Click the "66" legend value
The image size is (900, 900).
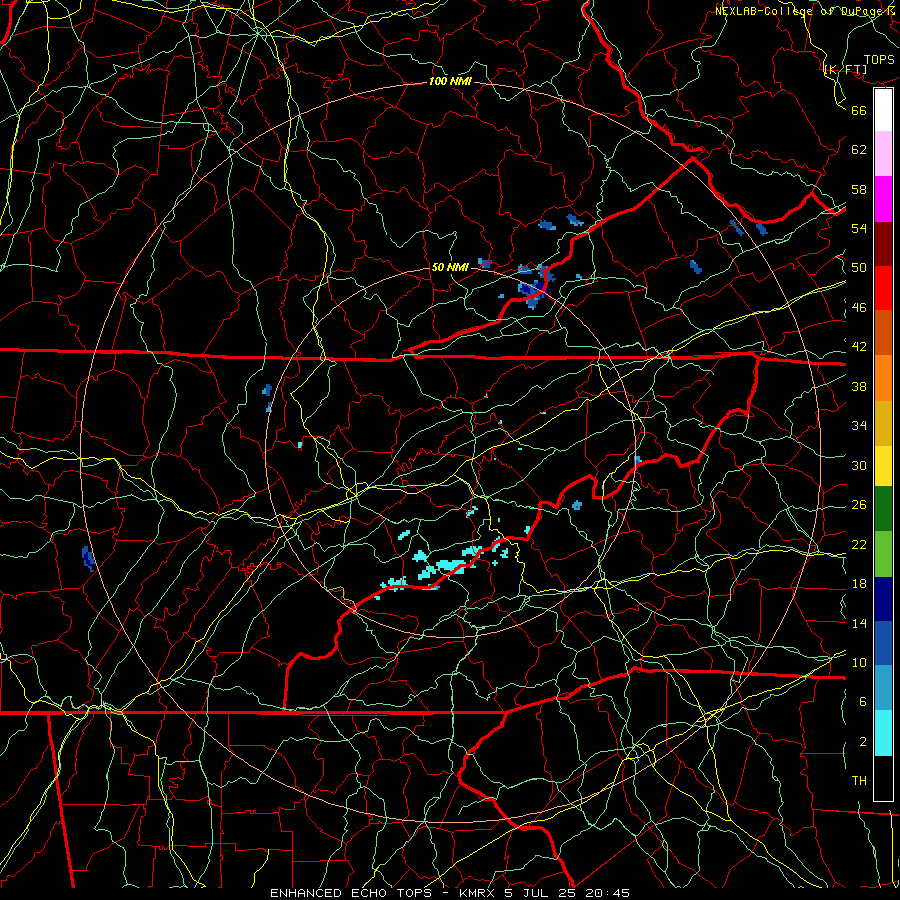point(859,110)
